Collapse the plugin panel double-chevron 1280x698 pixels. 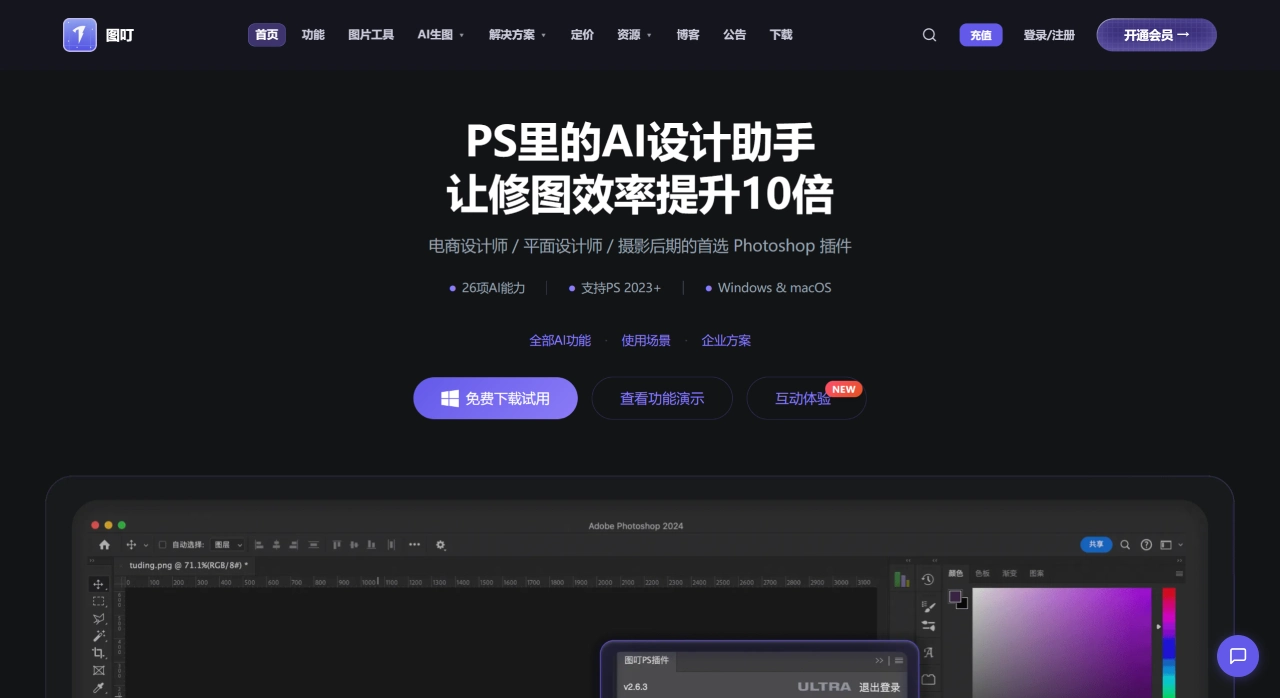[x=880, y=661]
